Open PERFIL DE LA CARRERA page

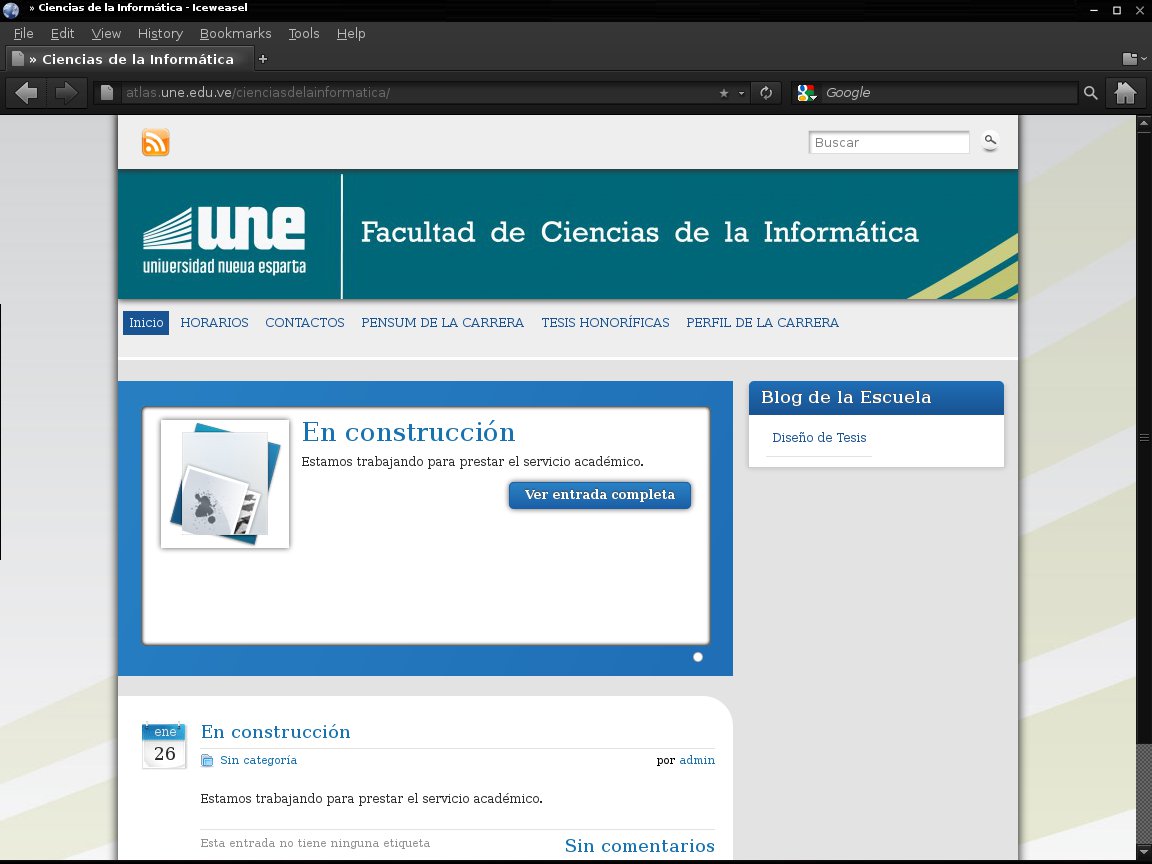[x=763, y=323]
